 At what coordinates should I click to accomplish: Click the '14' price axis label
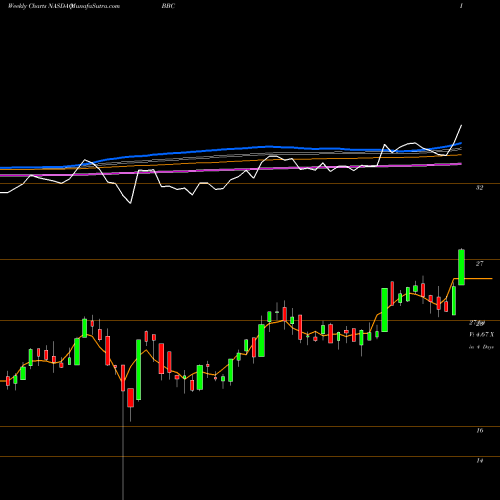click(x=480, y=461)
